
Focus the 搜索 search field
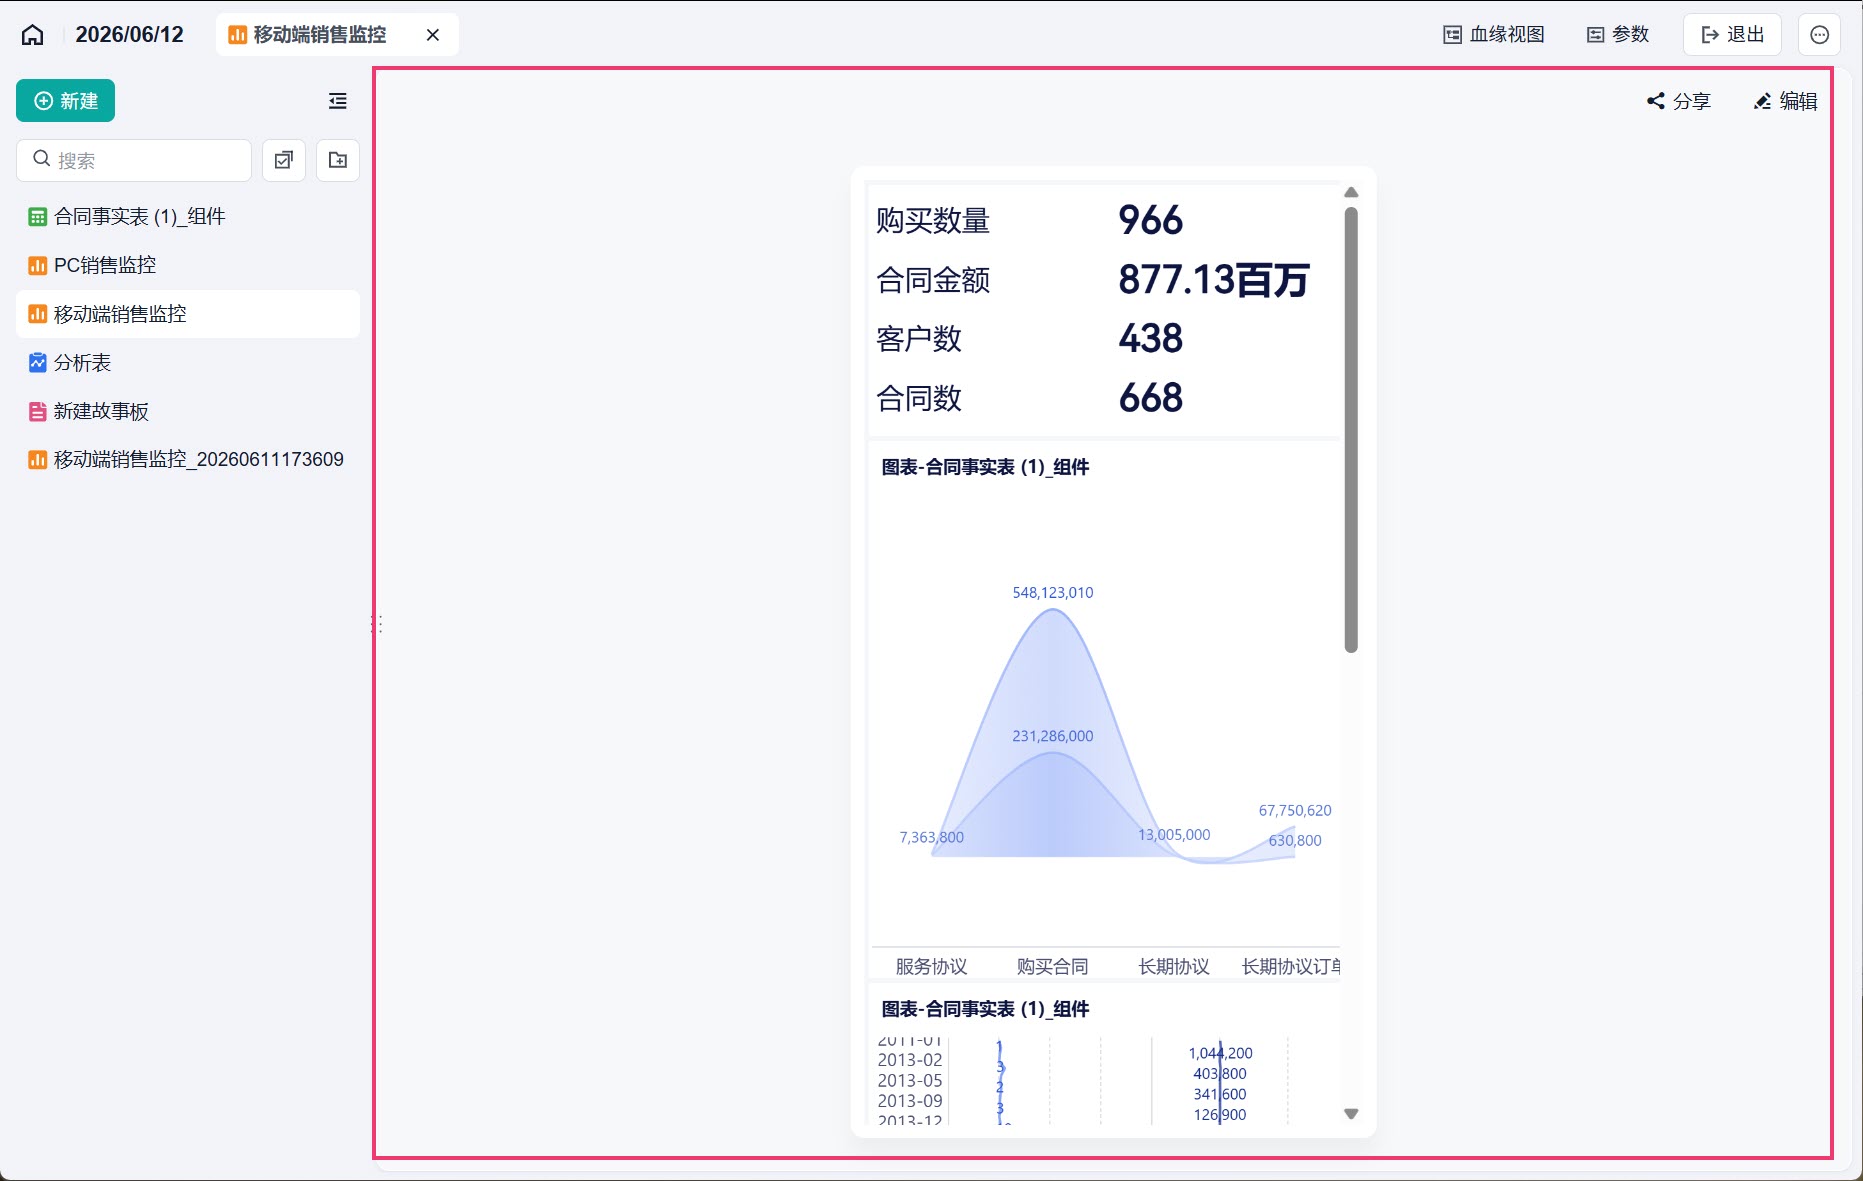coord(134,160)
